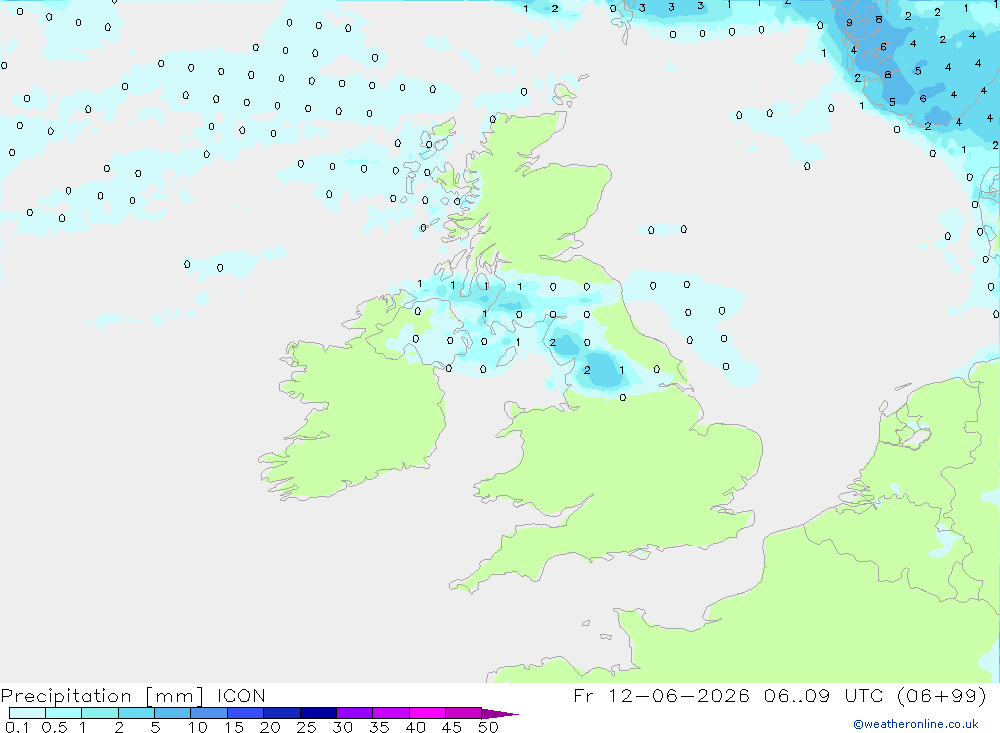Open the weatheronline.co.uk link
Image resolution: width=1000 pixels, height=733 pixels.
click(x=916, y=724)
